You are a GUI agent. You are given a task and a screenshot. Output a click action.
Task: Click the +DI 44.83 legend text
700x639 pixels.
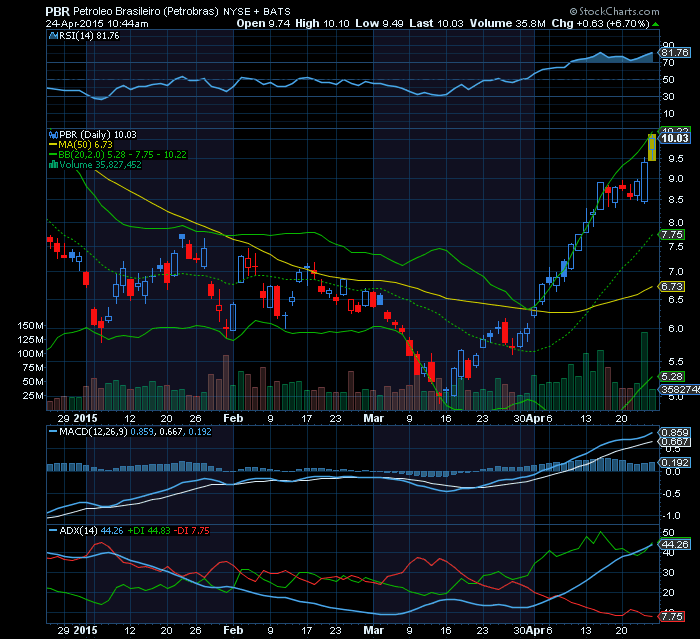coord(149,531)
